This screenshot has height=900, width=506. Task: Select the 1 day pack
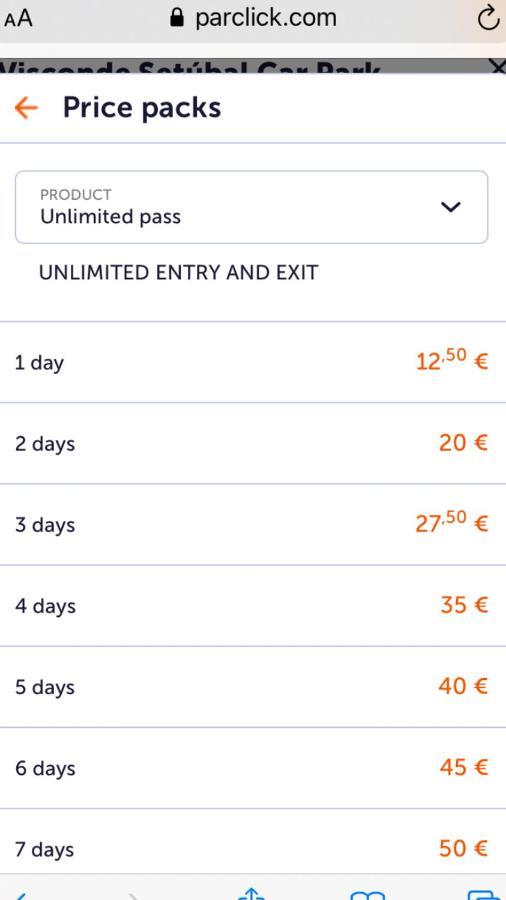point(253,362)
